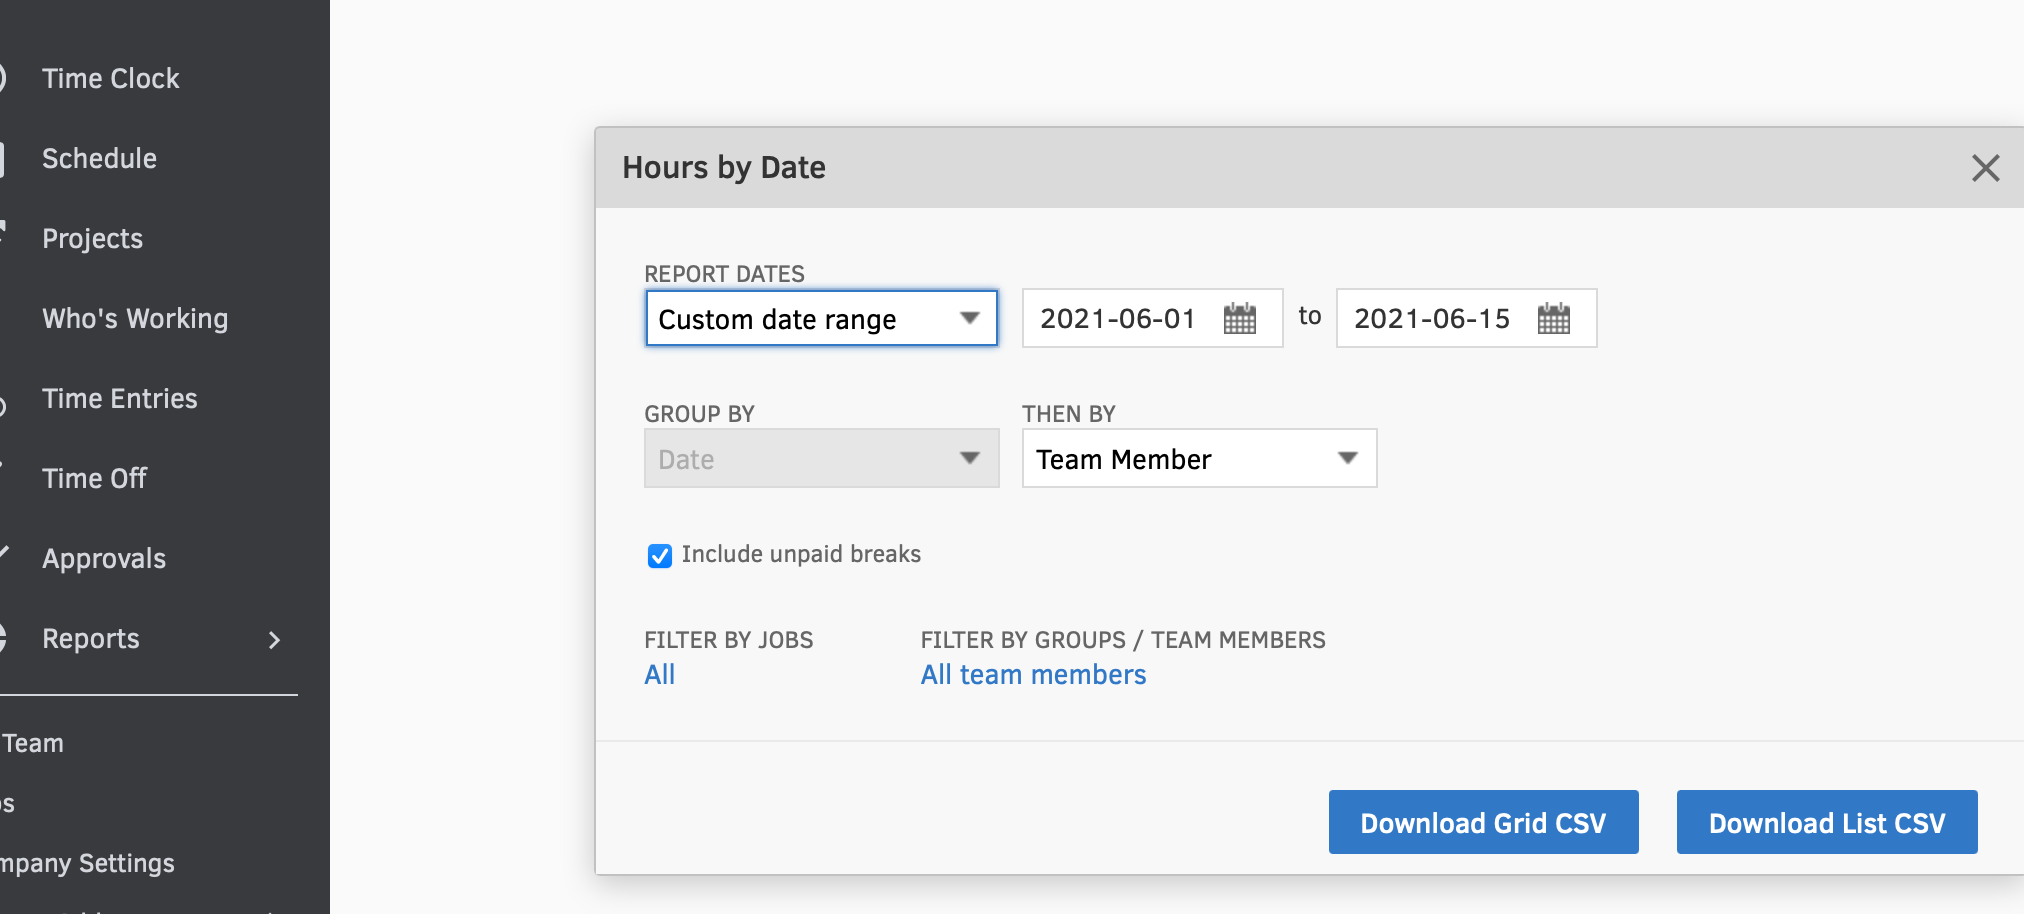Close the Hours by Date dialog

(1985, 168)
